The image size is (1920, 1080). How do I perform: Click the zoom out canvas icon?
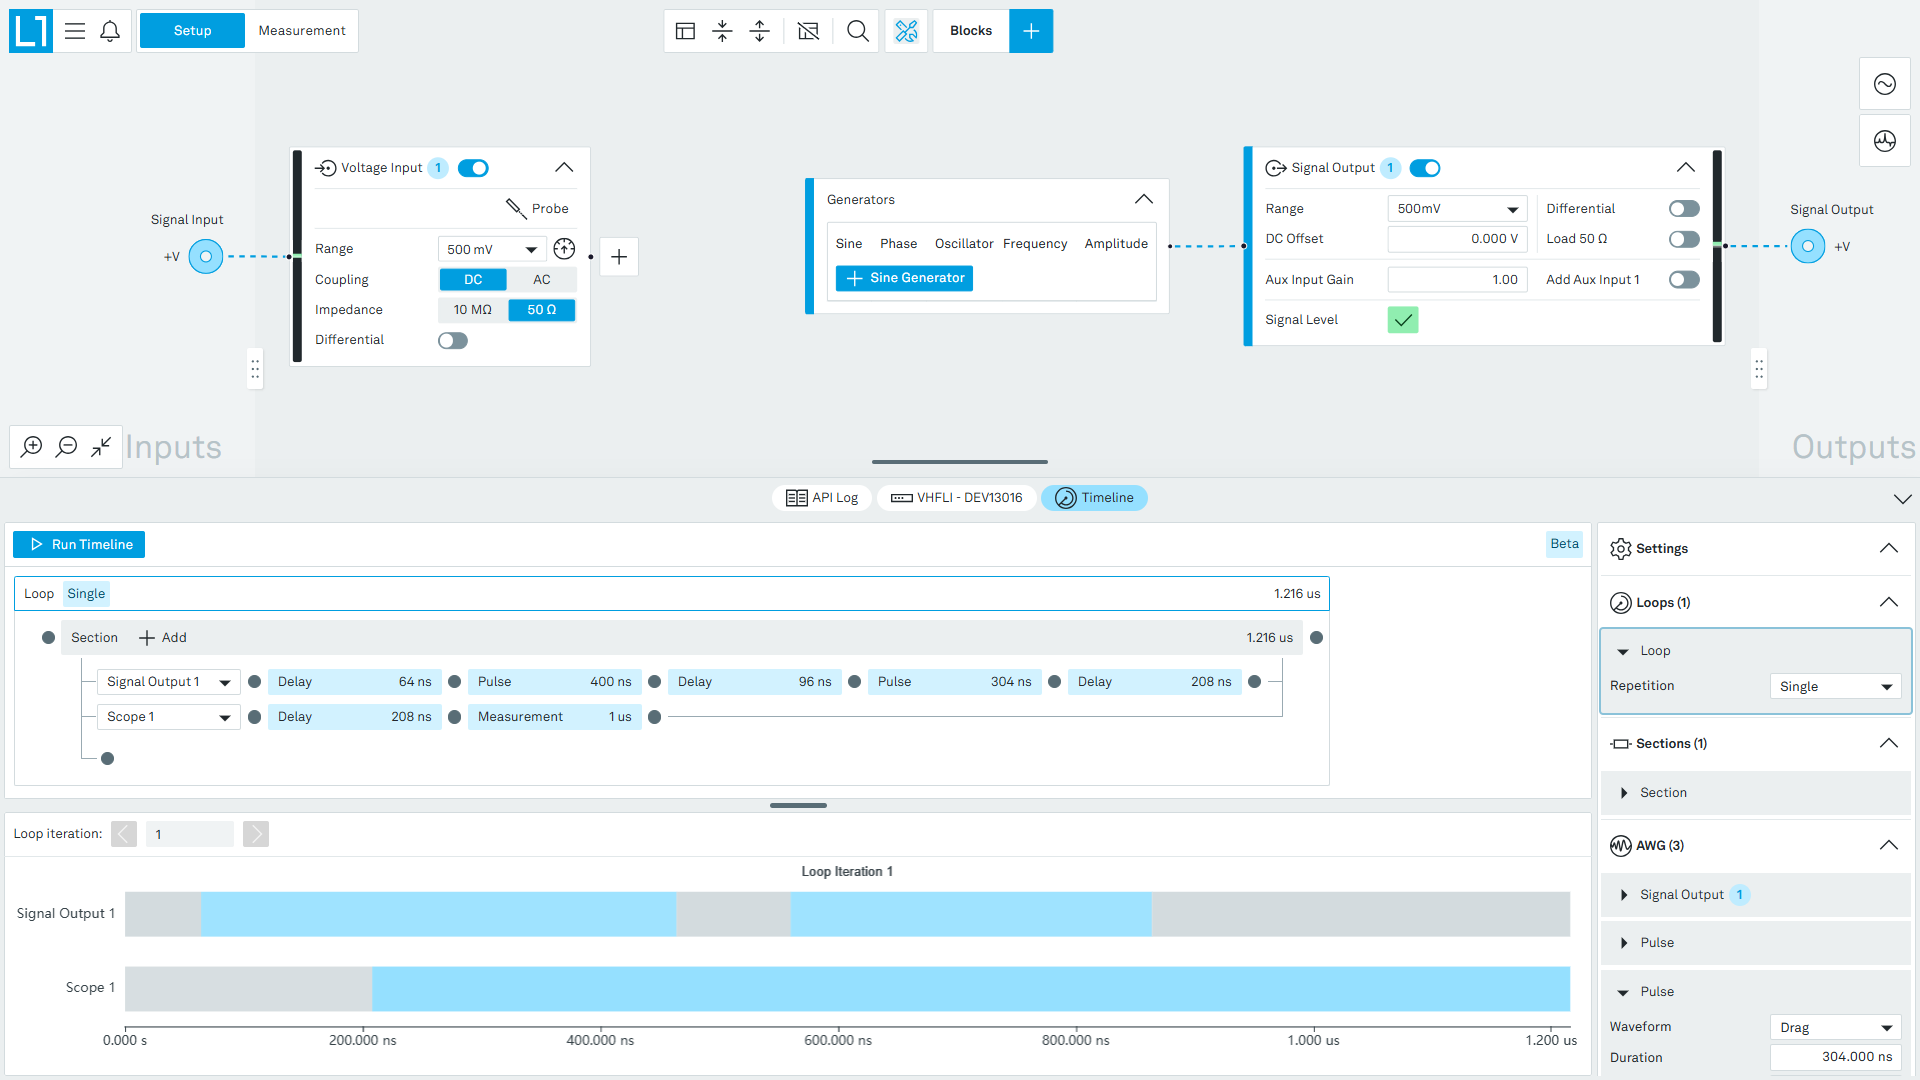[x=67, y=446]
